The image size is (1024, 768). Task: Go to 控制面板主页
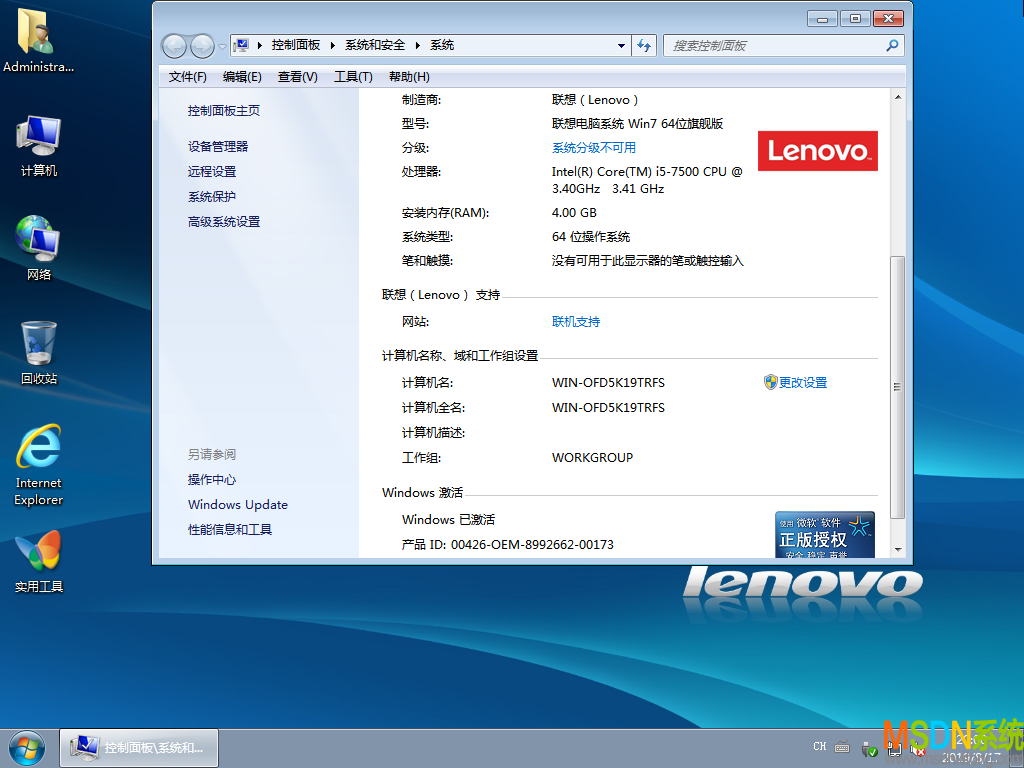point(224,111)
